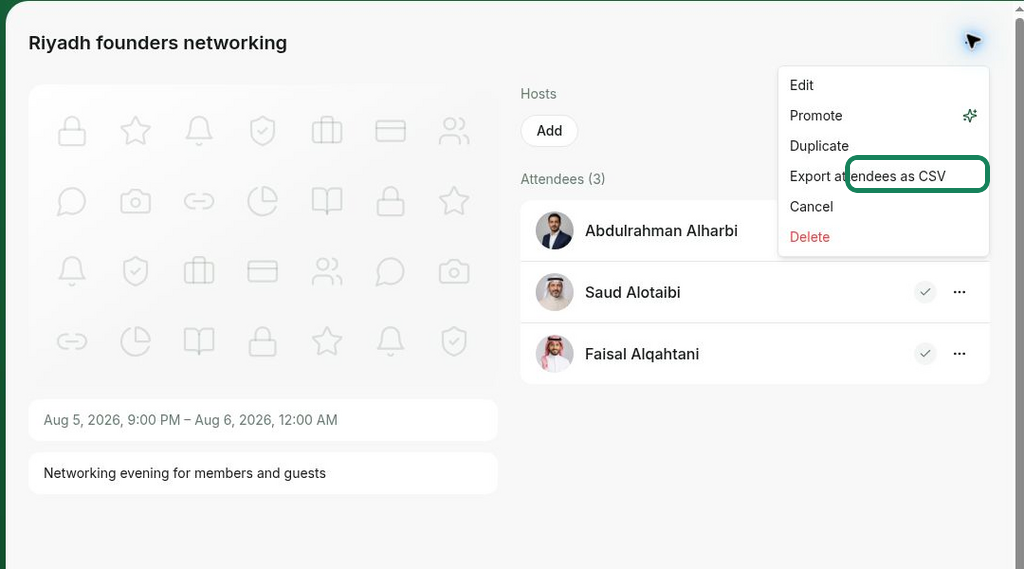Click the Attendees (3) heading
The height and width of the screenshot is (569, 1024).
(562, 179)
